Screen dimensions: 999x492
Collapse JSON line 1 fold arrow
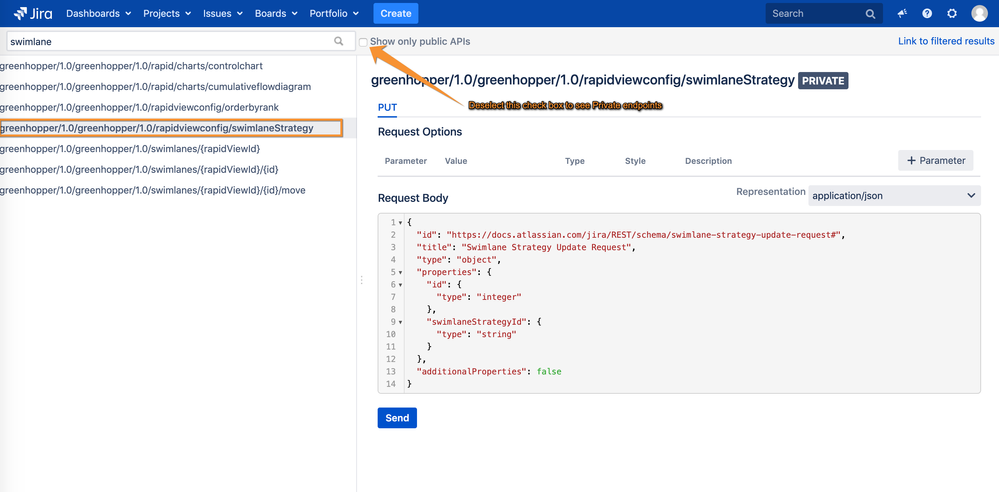[x=400, y=222]
